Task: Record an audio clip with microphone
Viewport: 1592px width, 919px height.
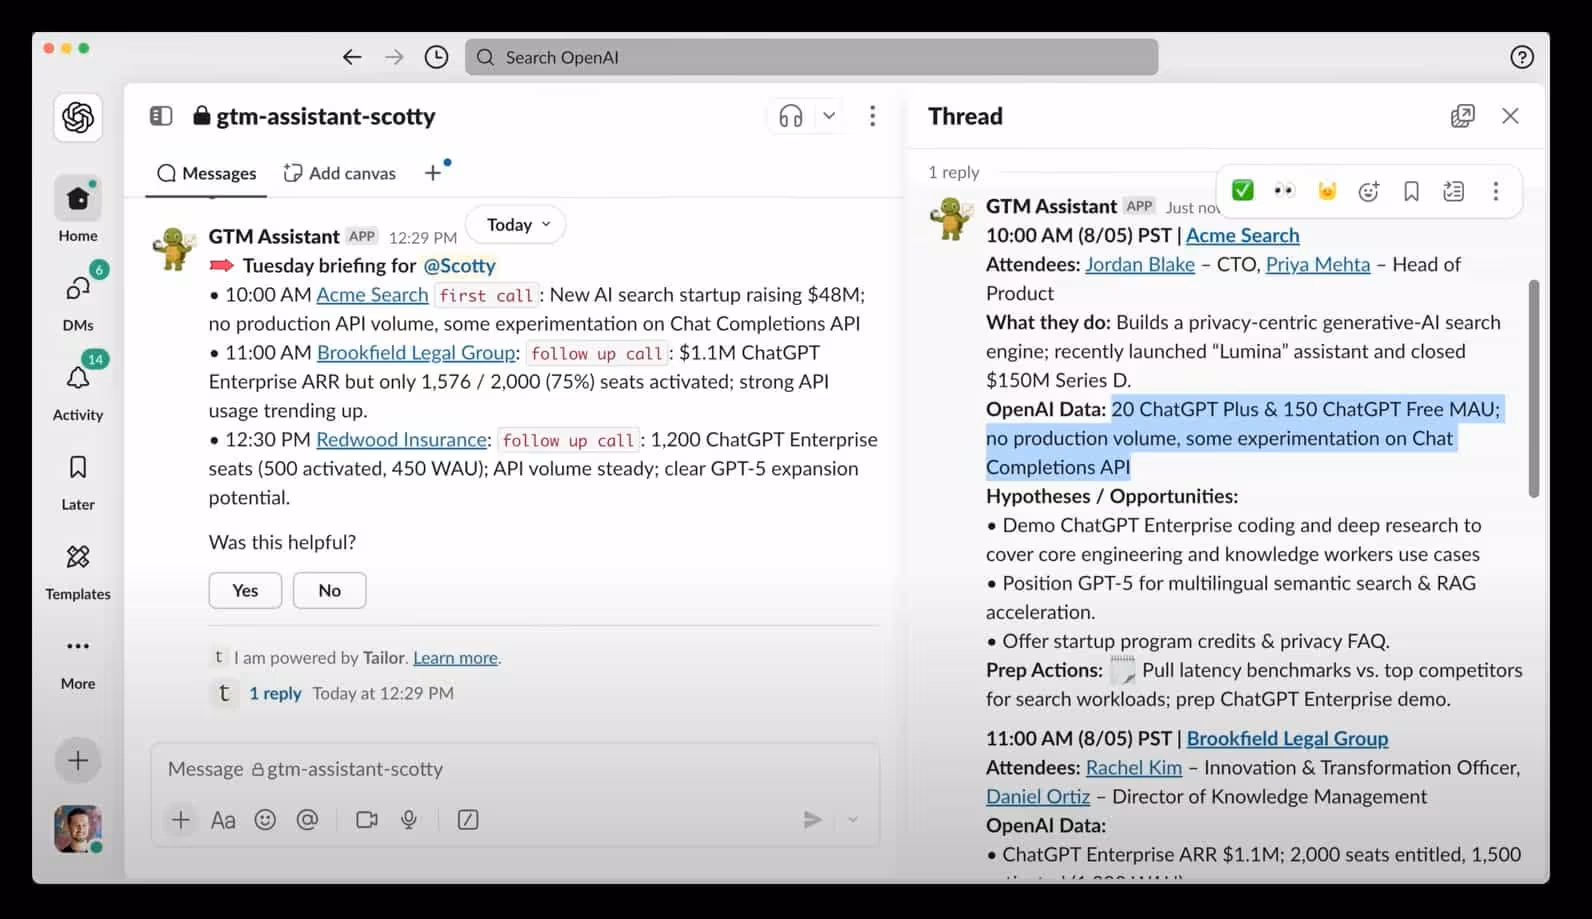Action: pyautogui.click(x=409, y=820)
